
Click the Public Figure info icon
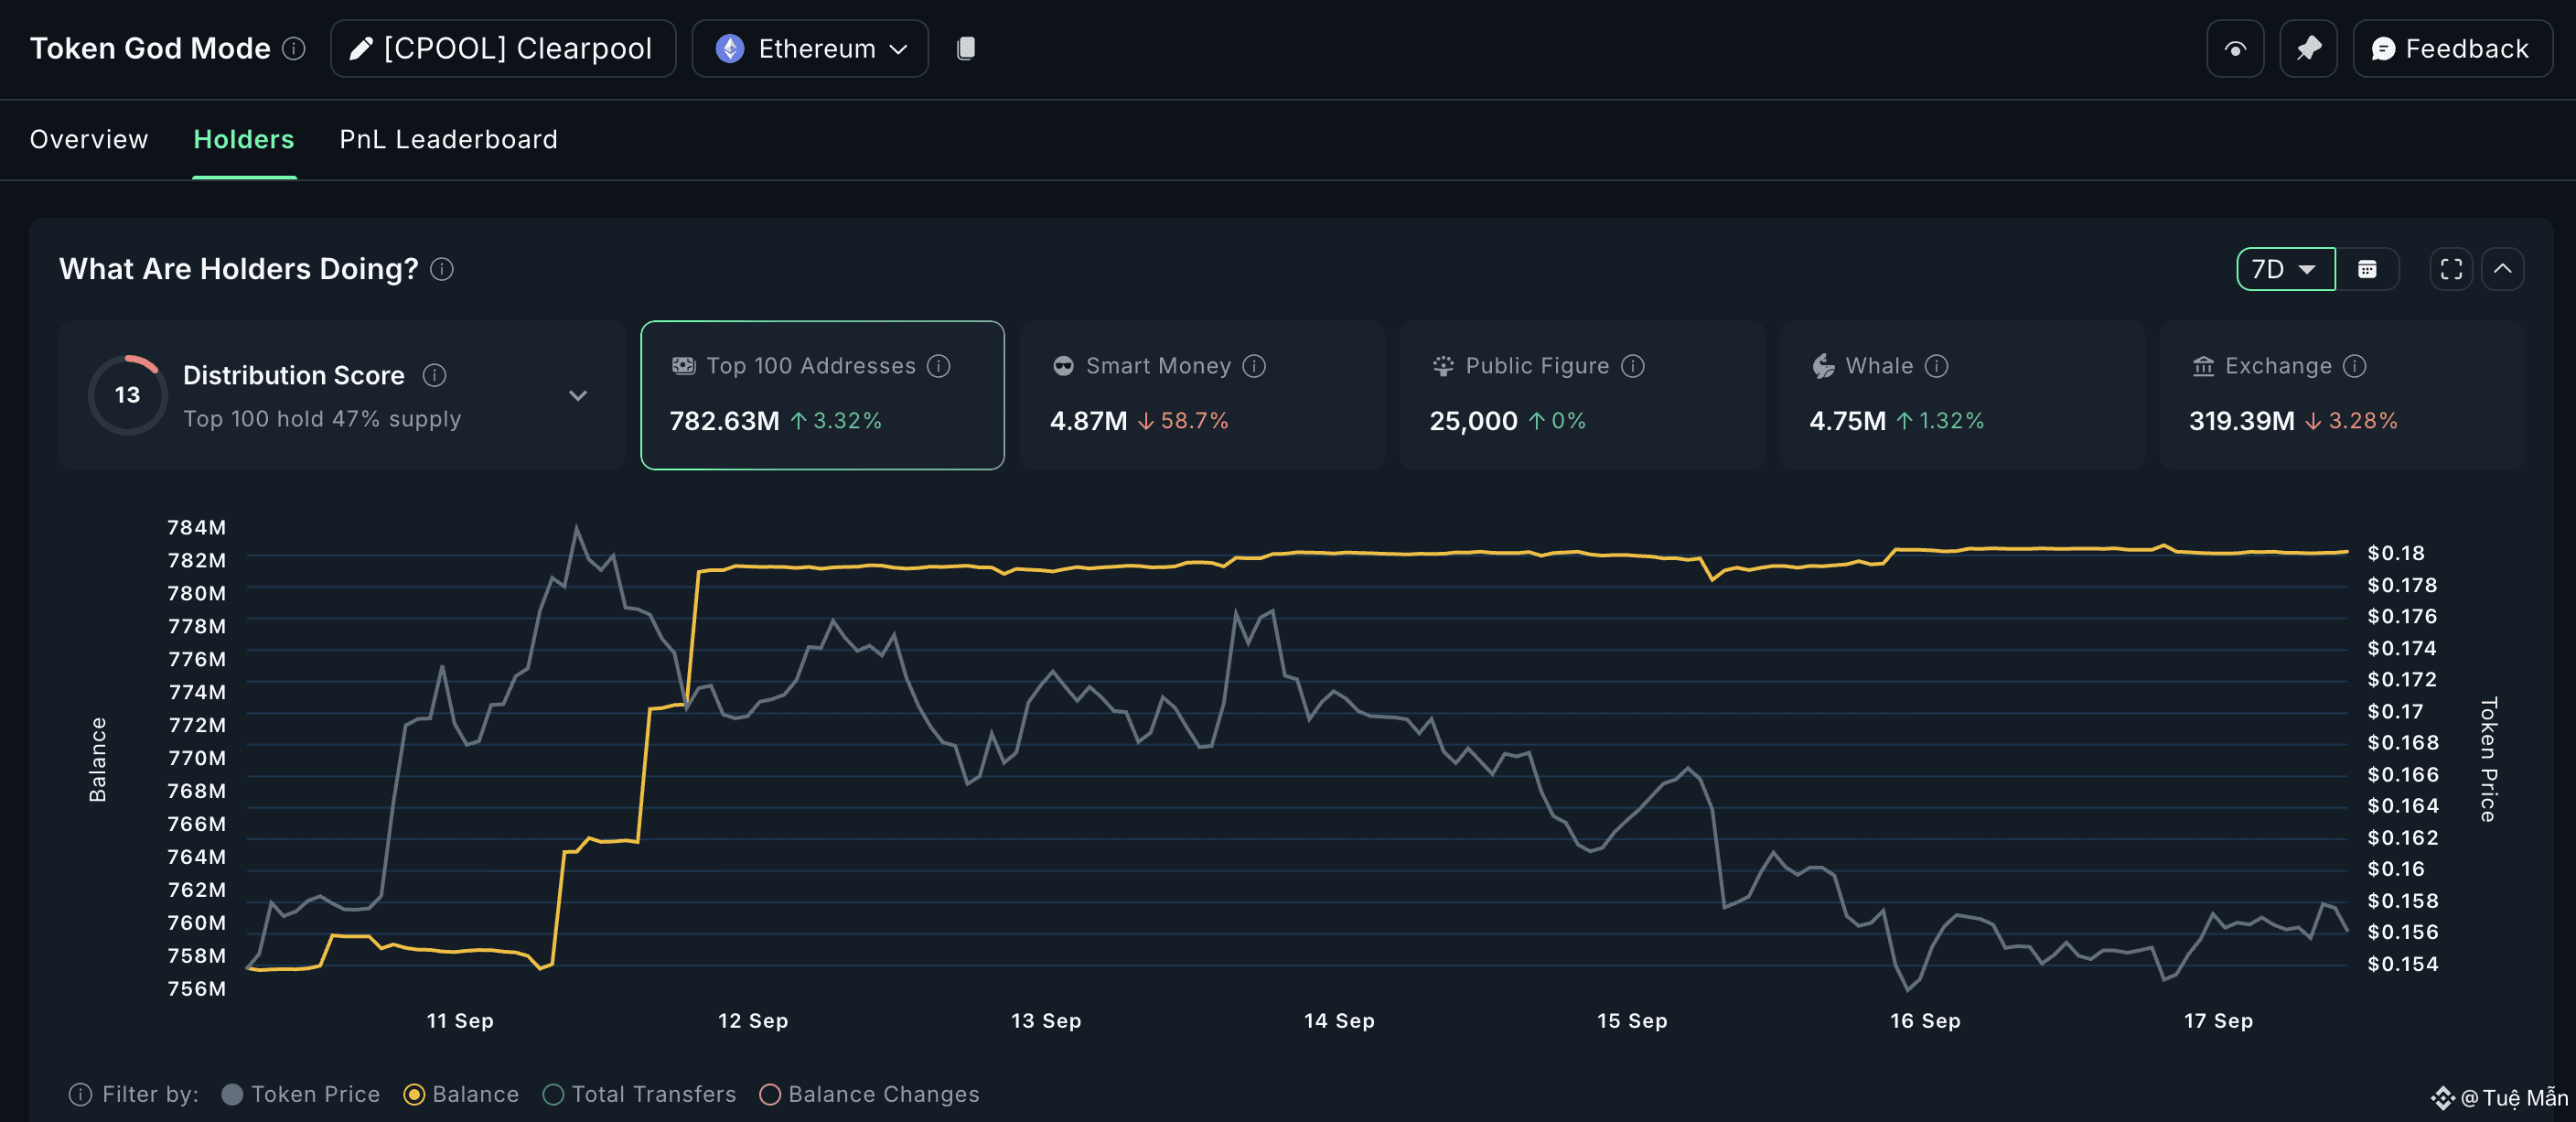(1632, 366)
